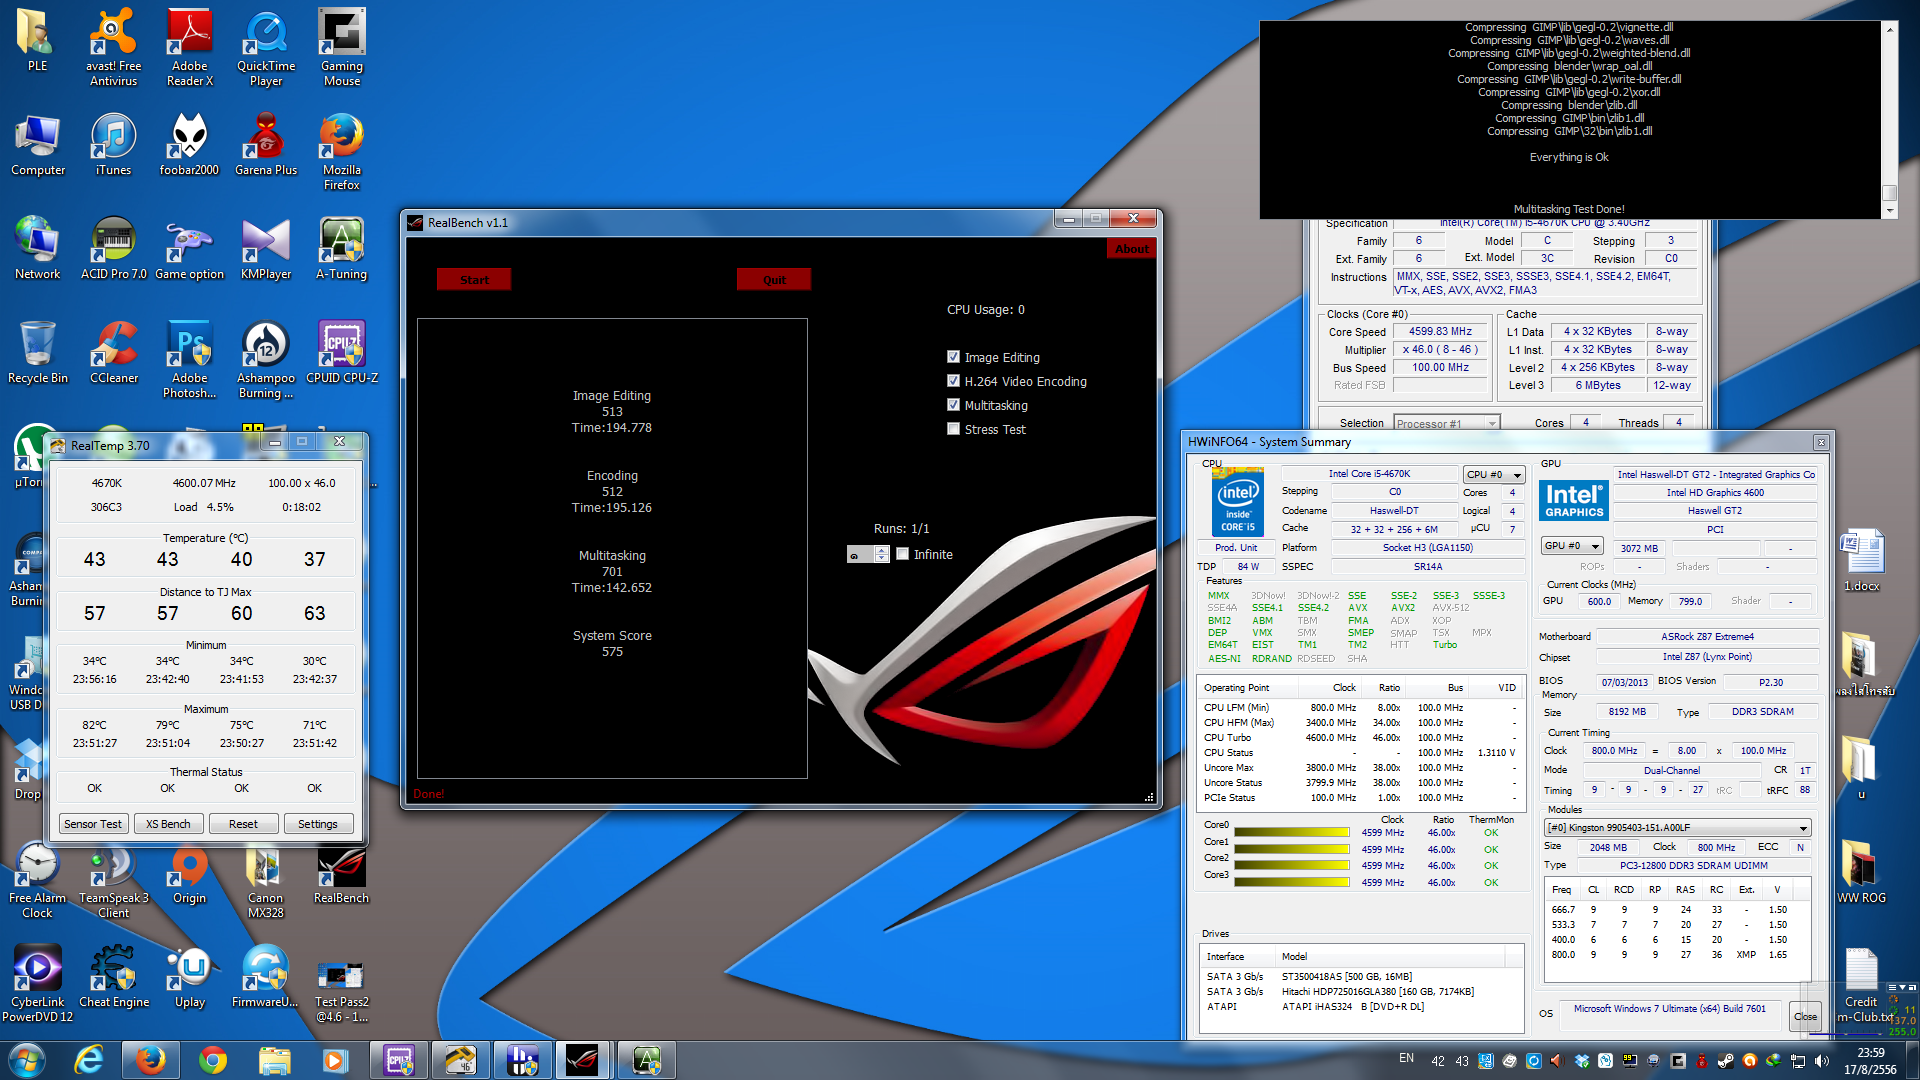Click the Firefox icon in taskbar
The image size is (1920, 1080).
(151, 1060)
